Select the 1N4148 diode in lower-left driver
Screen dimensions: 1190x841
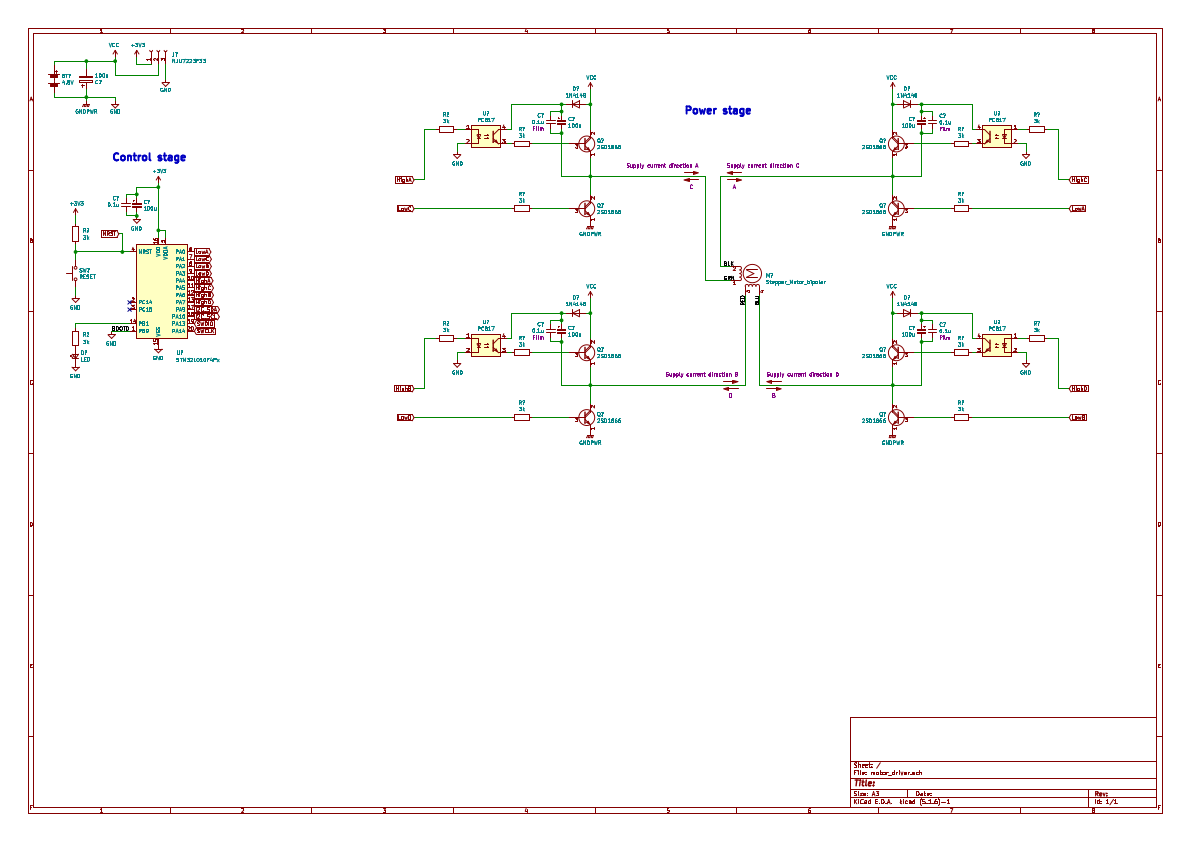pyautogui.click(x=577, y=313)
